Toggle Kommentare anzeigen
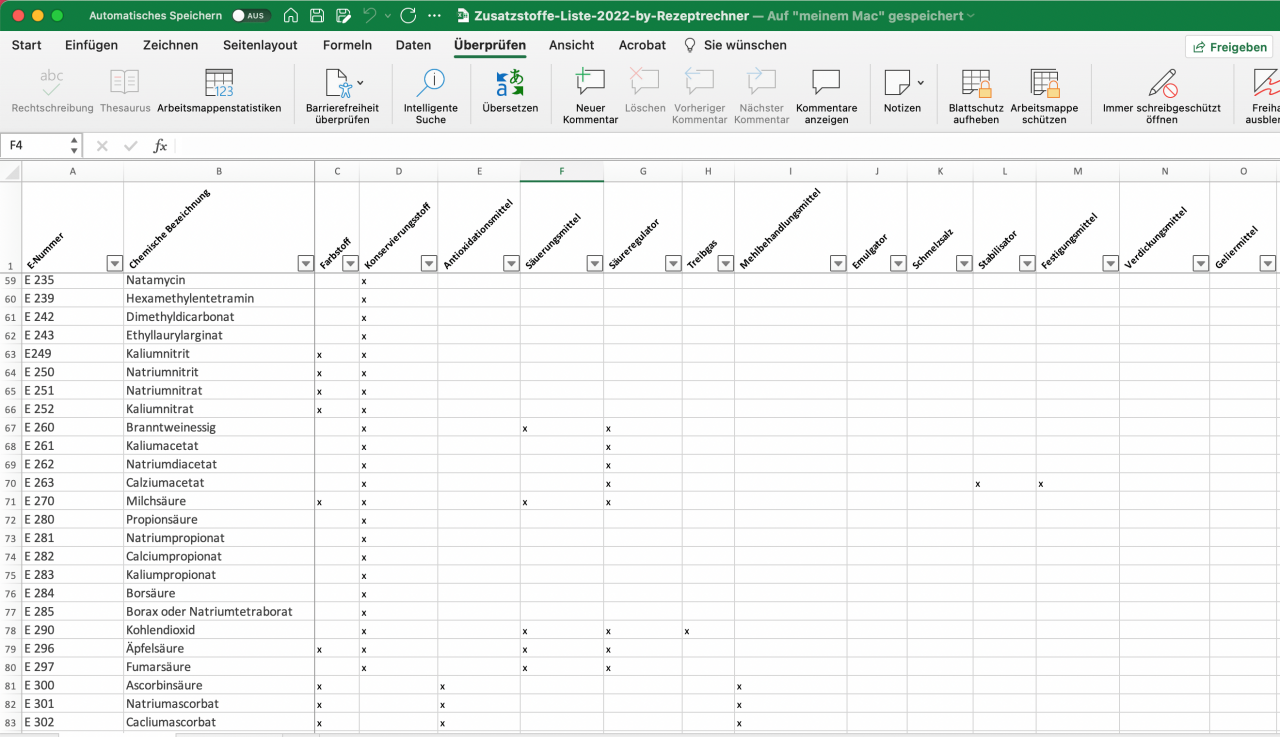The image size is (1280, 737). (x=824, y=95)
